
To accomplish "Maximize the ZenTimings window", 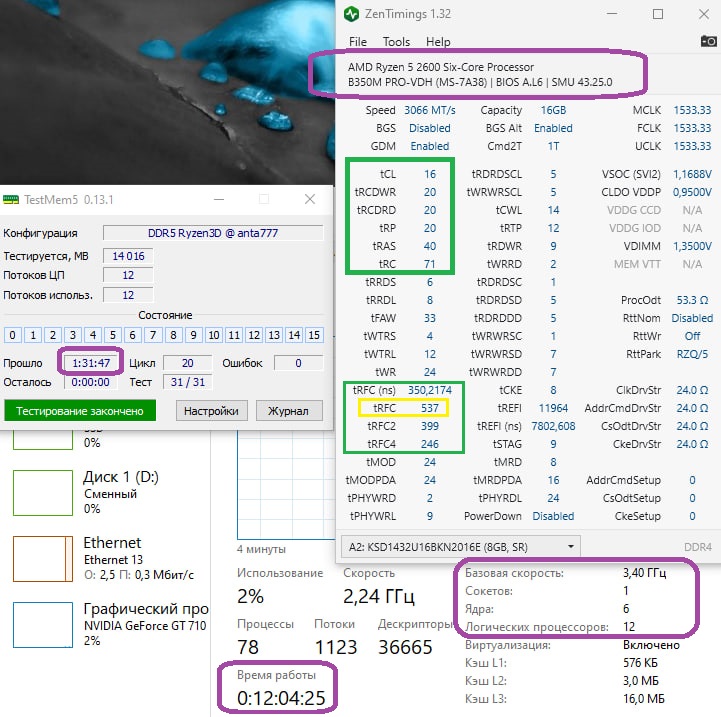I will pos(657,15).
